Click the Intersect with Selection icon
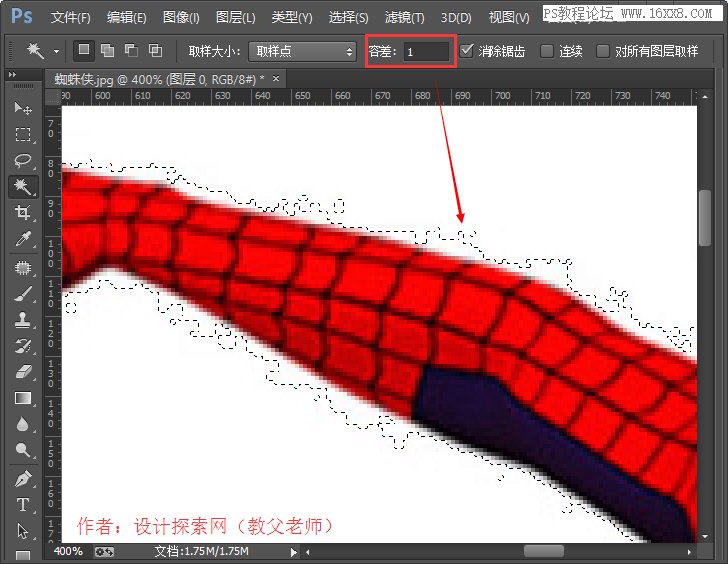Viewport: 728px width, 564px height. coord(155,50)
